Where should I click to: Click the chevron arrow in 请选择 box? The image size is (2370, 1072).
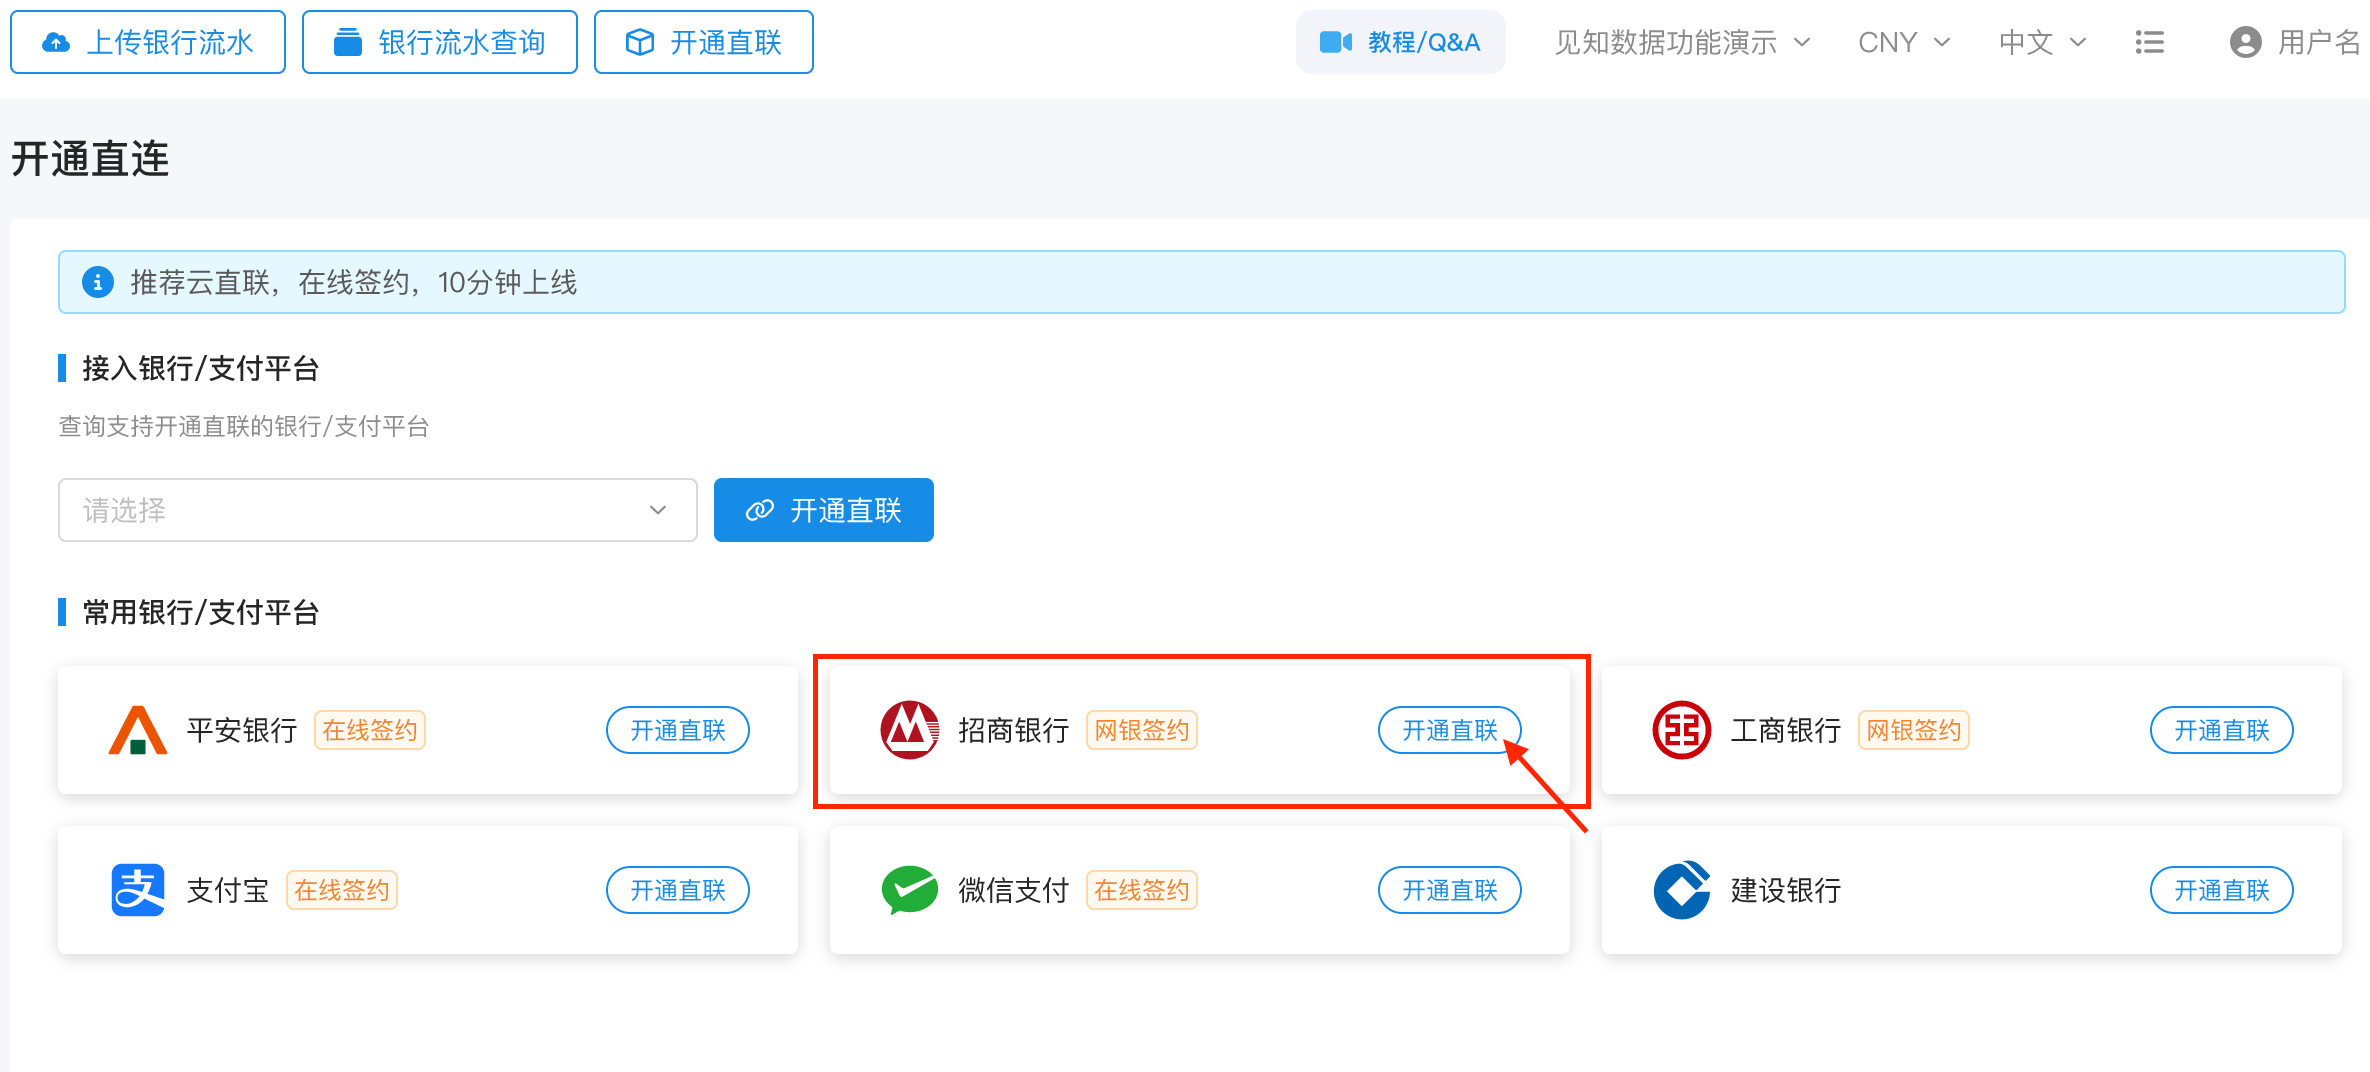[x=658, y=510]
